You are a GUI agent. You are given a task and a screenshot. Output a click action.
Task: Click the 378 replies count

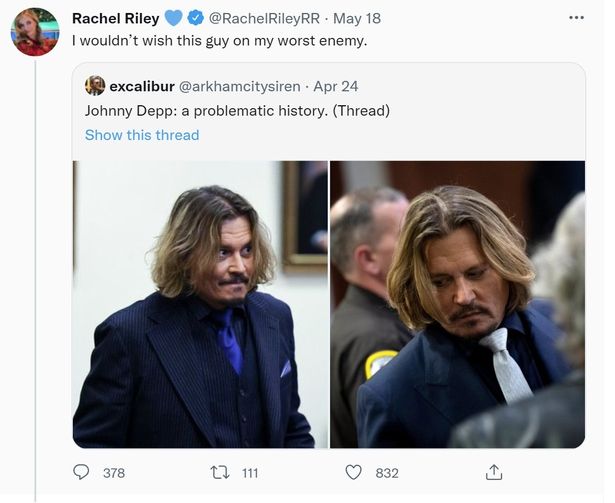pyautogui.click(x=114, y=473)
